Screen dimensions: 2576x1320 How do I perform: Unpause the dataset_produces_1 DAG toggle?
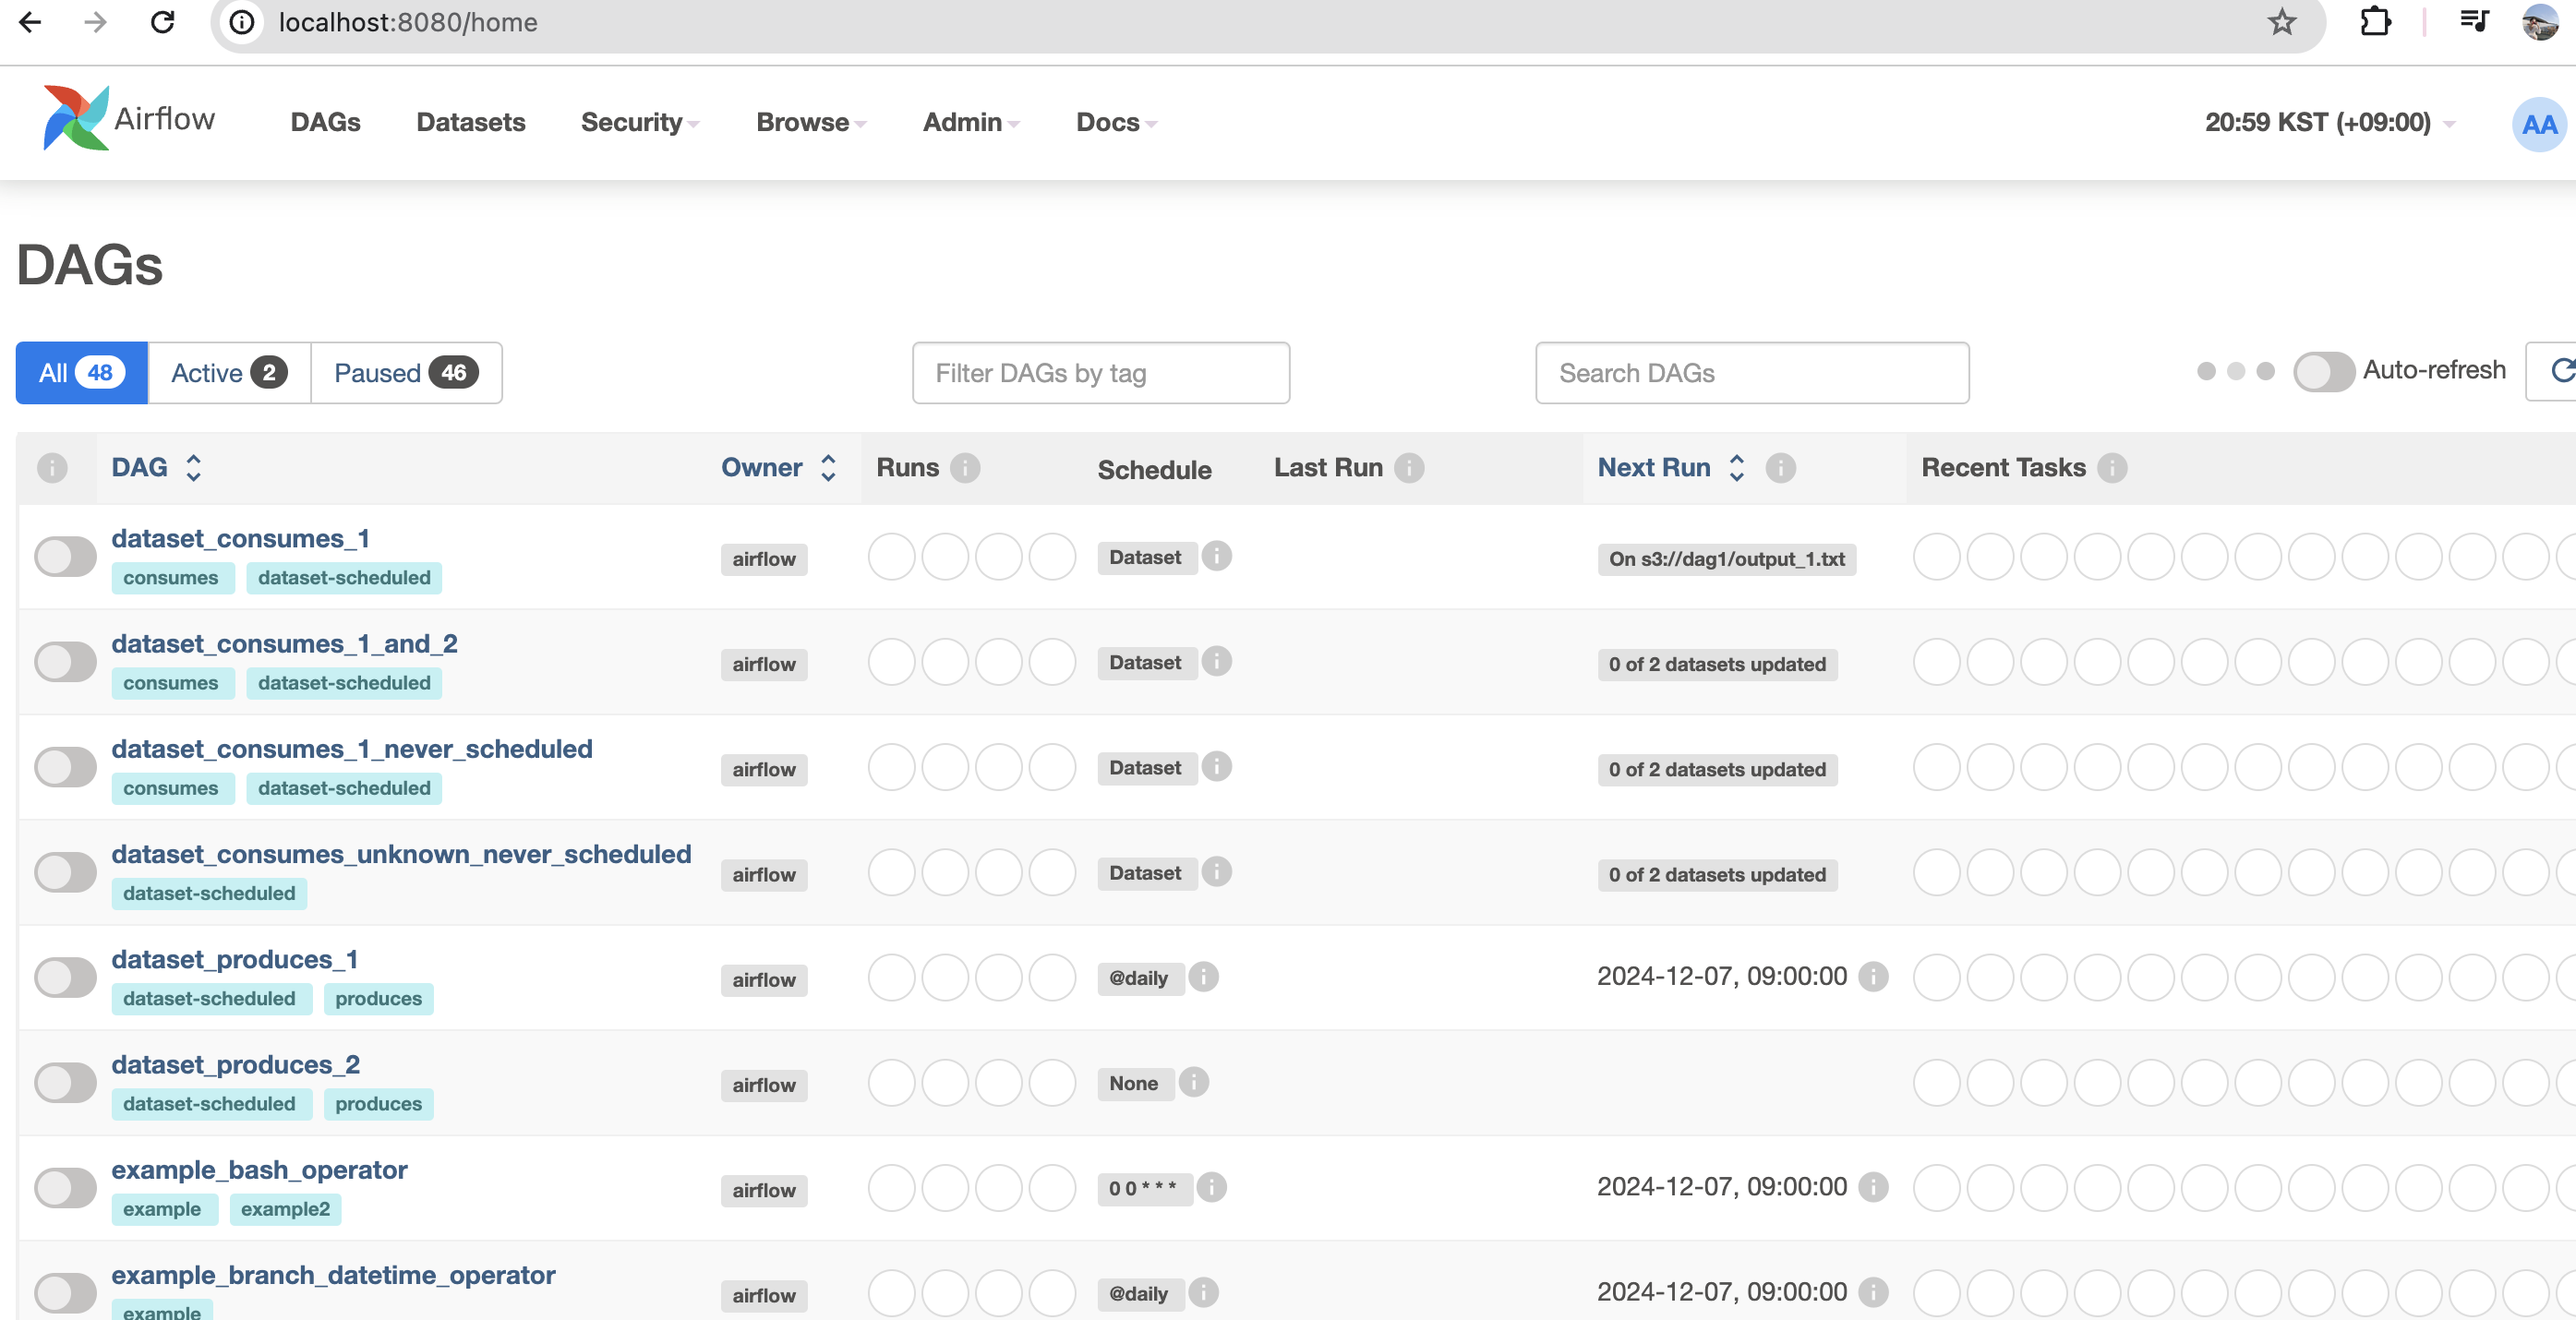pos(65,977)
